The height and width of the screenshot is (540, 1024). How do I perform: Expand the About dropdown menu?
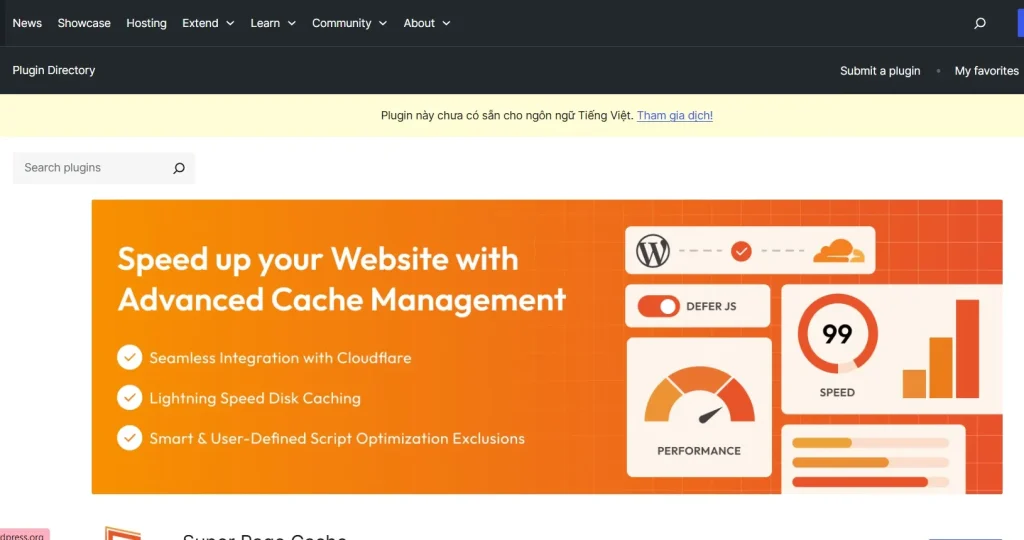[x=426, y=23]
